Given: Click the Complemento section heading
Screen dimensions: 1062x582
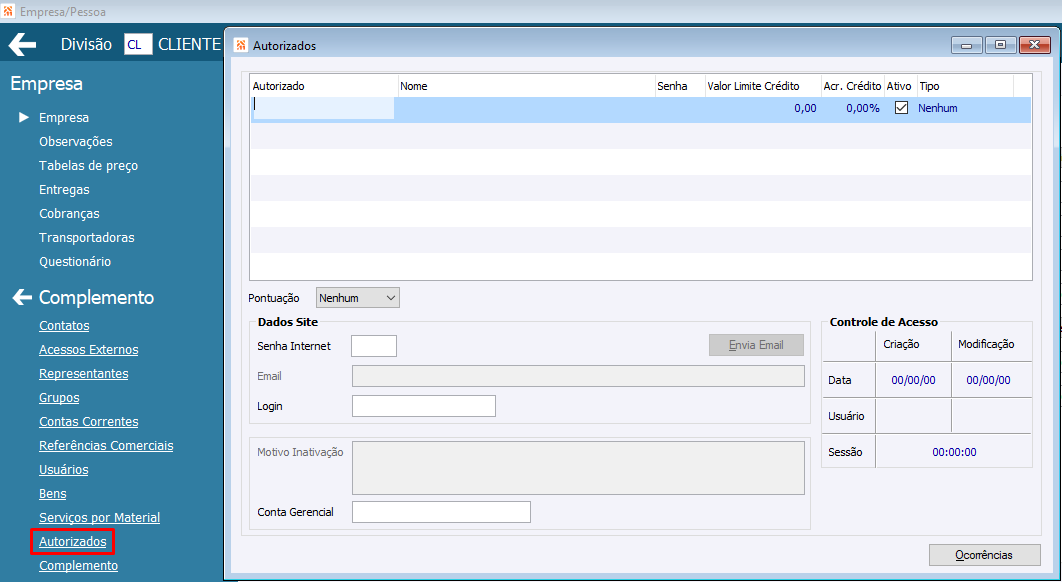Looking at the screenshot, I should point(96,297).
